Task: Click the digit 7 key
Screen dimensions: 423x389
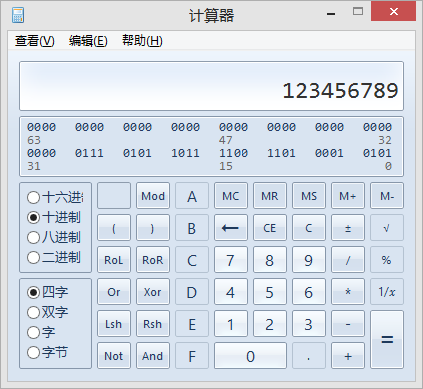Action: [x=231, y=260]
